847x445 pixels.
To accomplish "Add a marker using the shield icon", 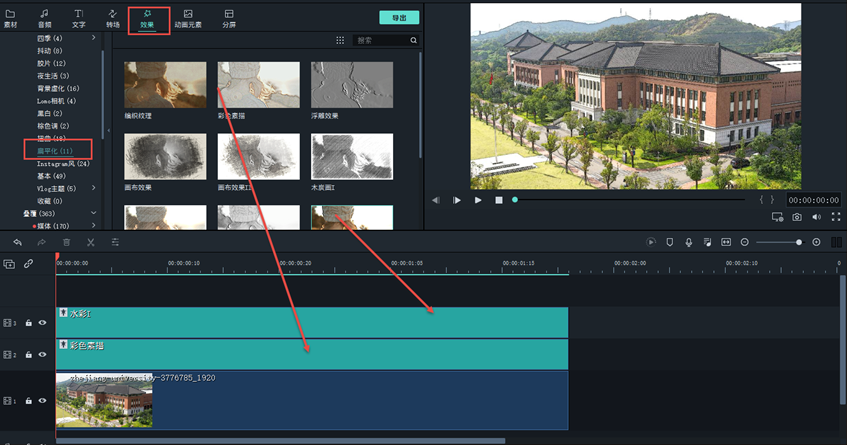I will 669,242.
